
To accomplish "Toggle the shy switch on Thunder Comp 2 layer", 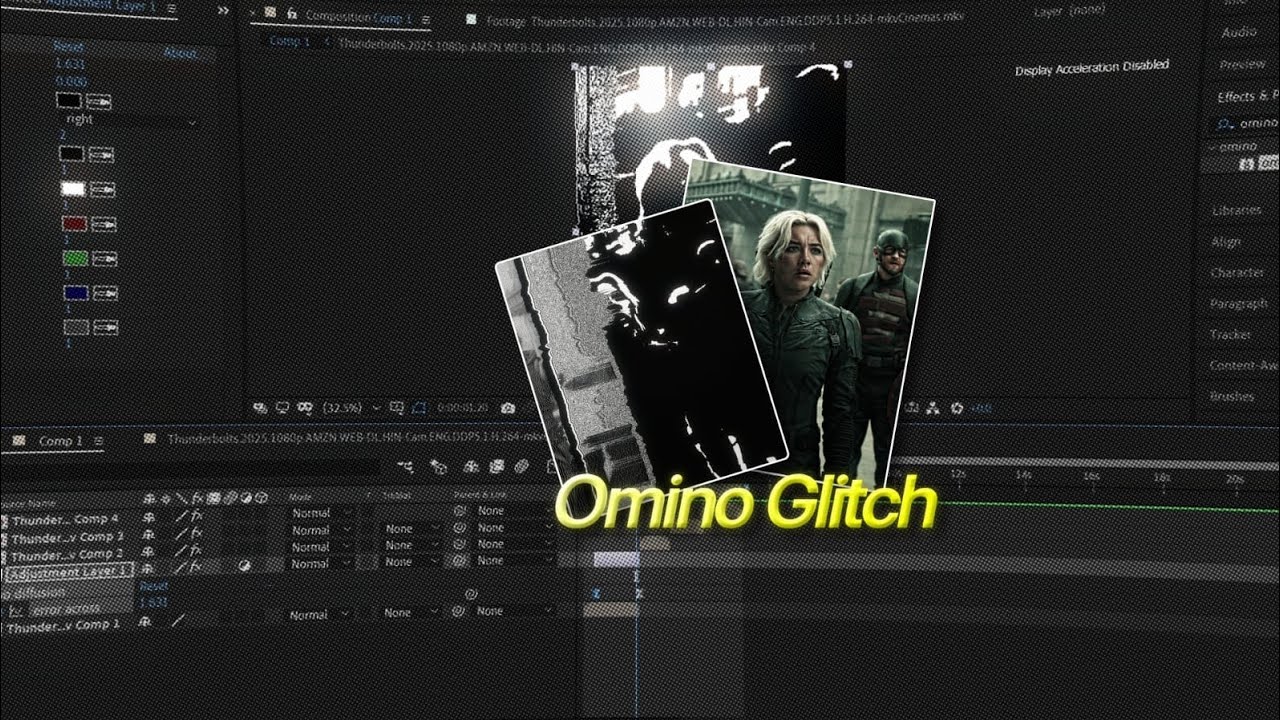I will 149,551.
